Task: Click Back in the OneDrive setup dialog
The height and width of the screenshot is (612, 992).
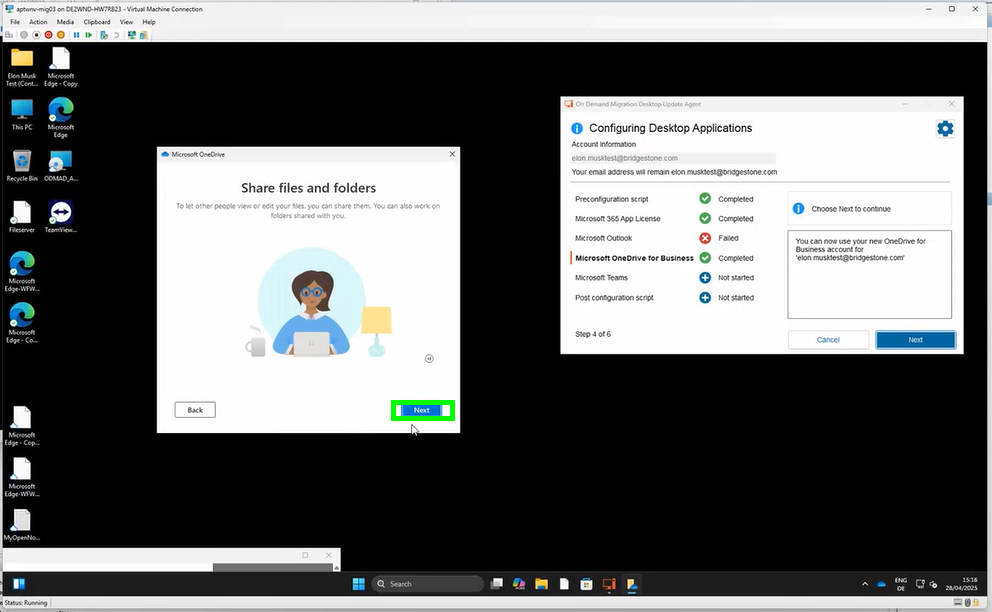Action: coord(195,410)
